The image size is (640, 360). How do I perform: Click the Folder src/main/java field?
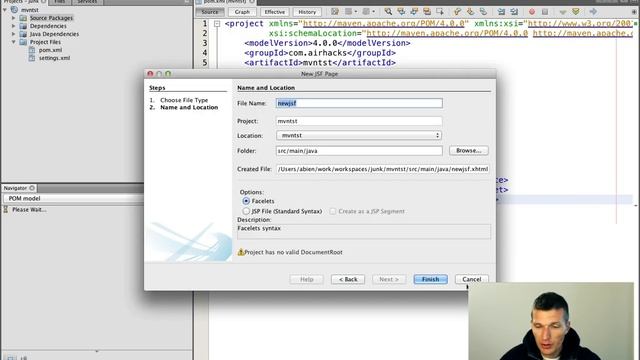359,151
